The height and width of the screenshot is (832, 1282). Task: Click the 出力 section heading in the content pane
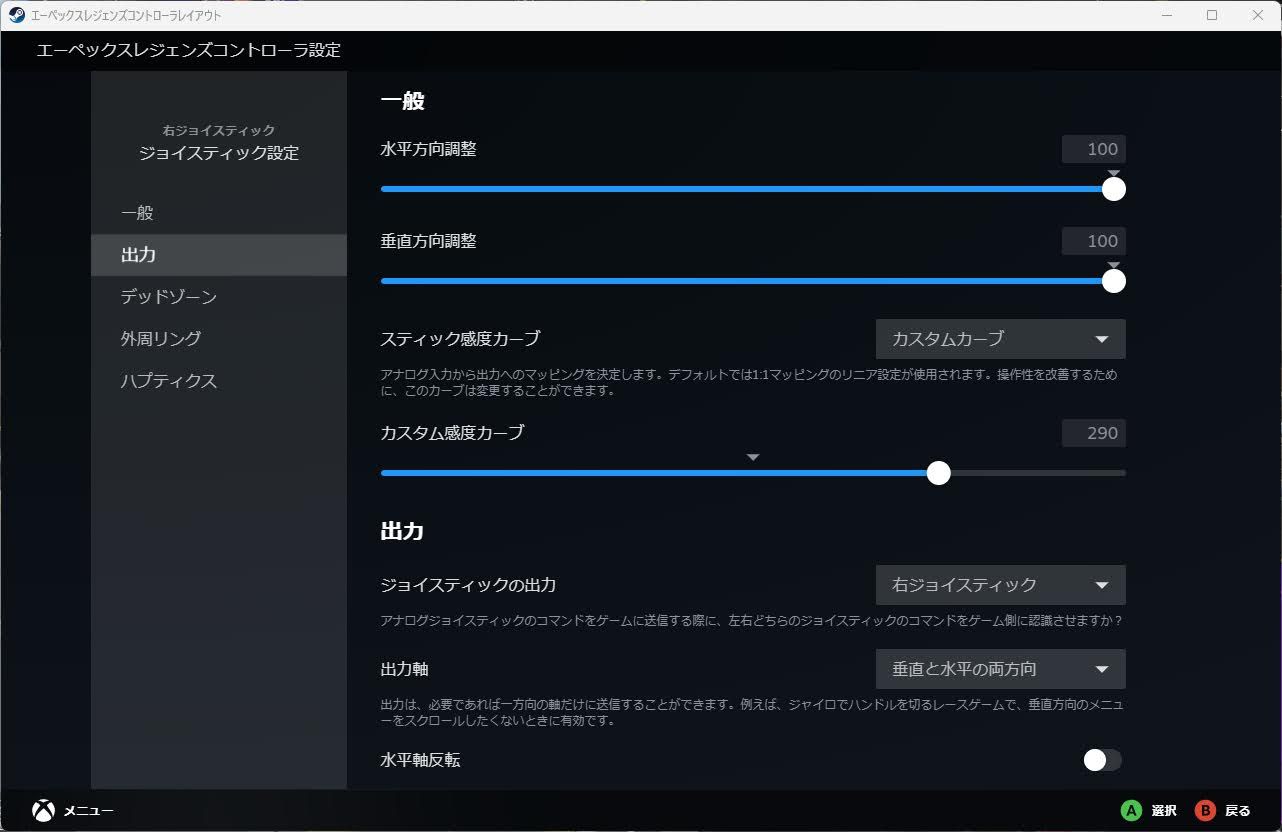pos(402,531)
